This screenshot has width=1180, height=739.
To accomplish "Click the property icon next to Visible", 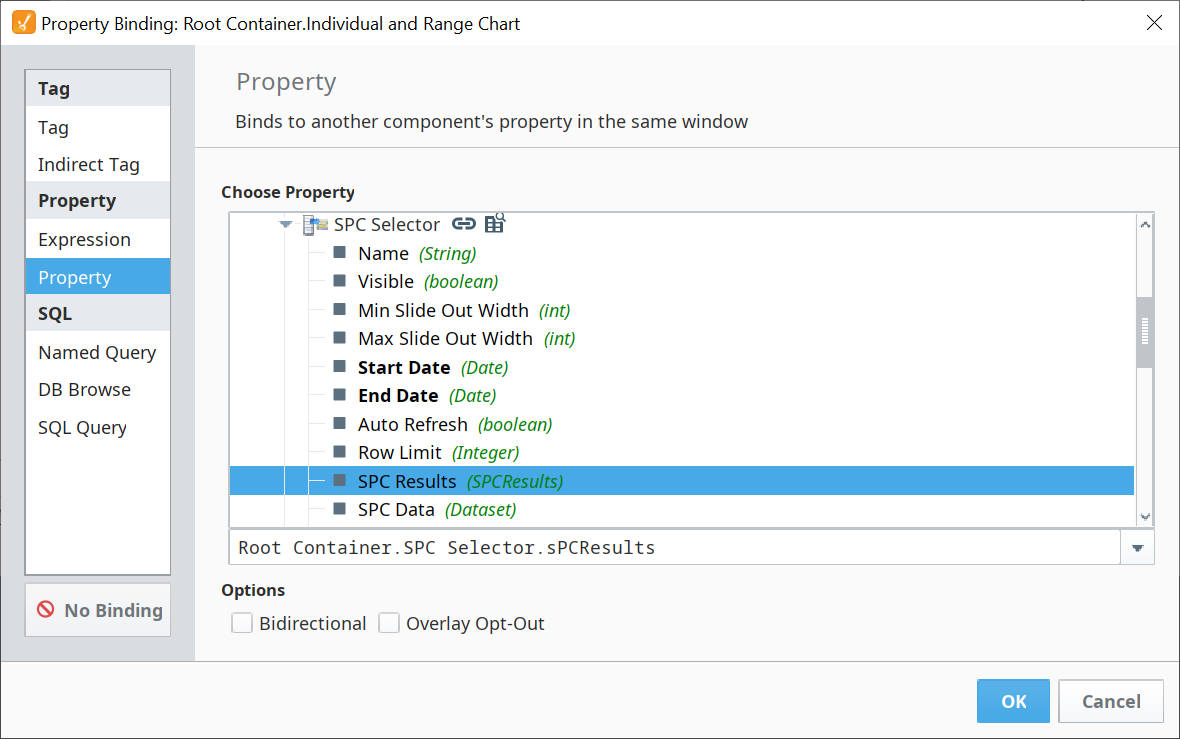I will click(339, 281).
